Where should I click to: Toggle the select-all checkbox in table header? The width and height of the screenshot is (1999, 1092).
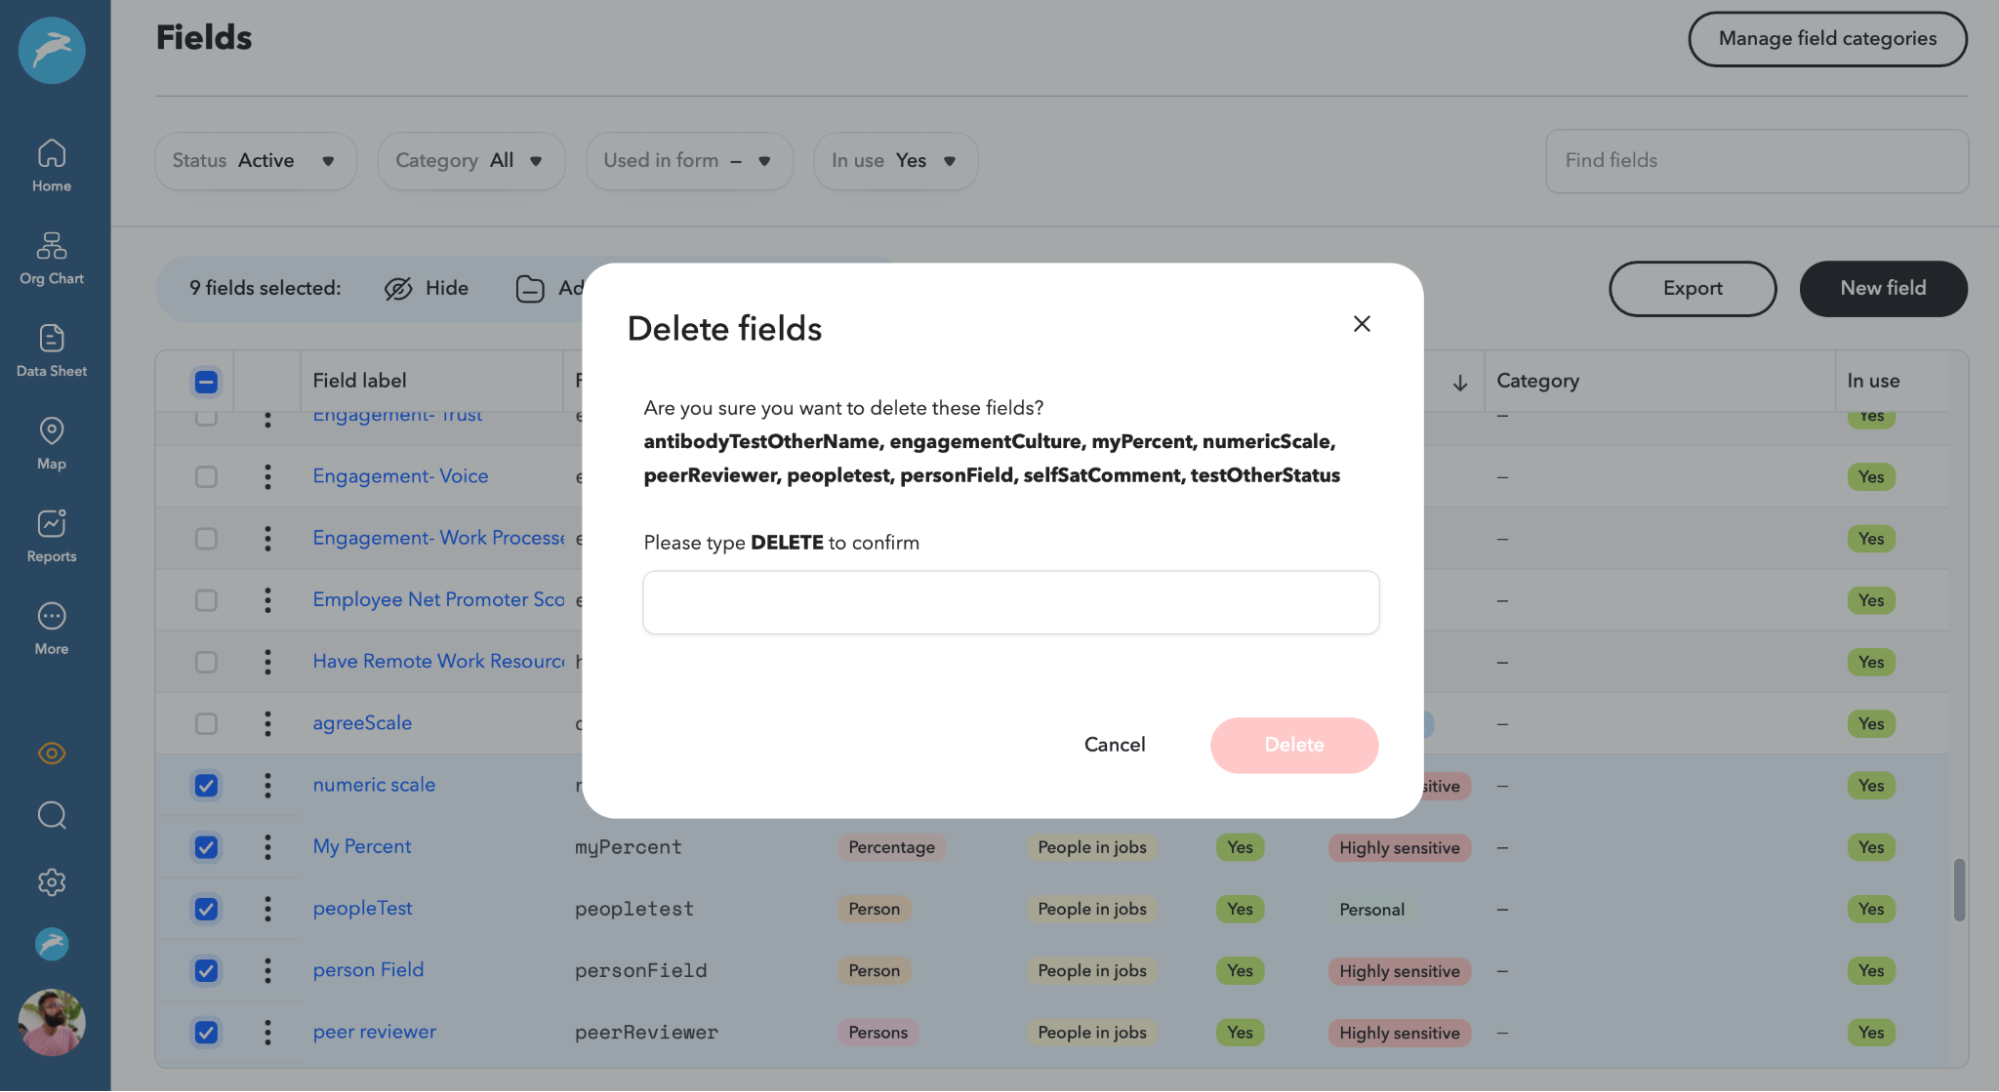tap(205, 381)
